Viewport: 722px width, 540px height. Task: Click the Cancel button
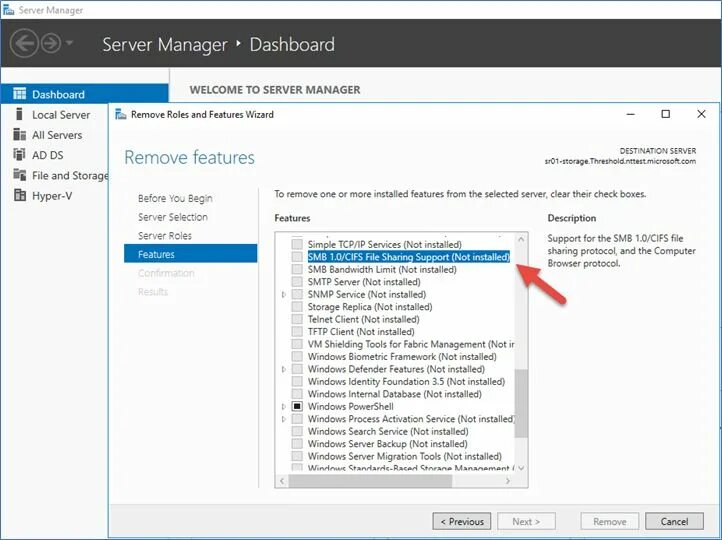point(674,521)
